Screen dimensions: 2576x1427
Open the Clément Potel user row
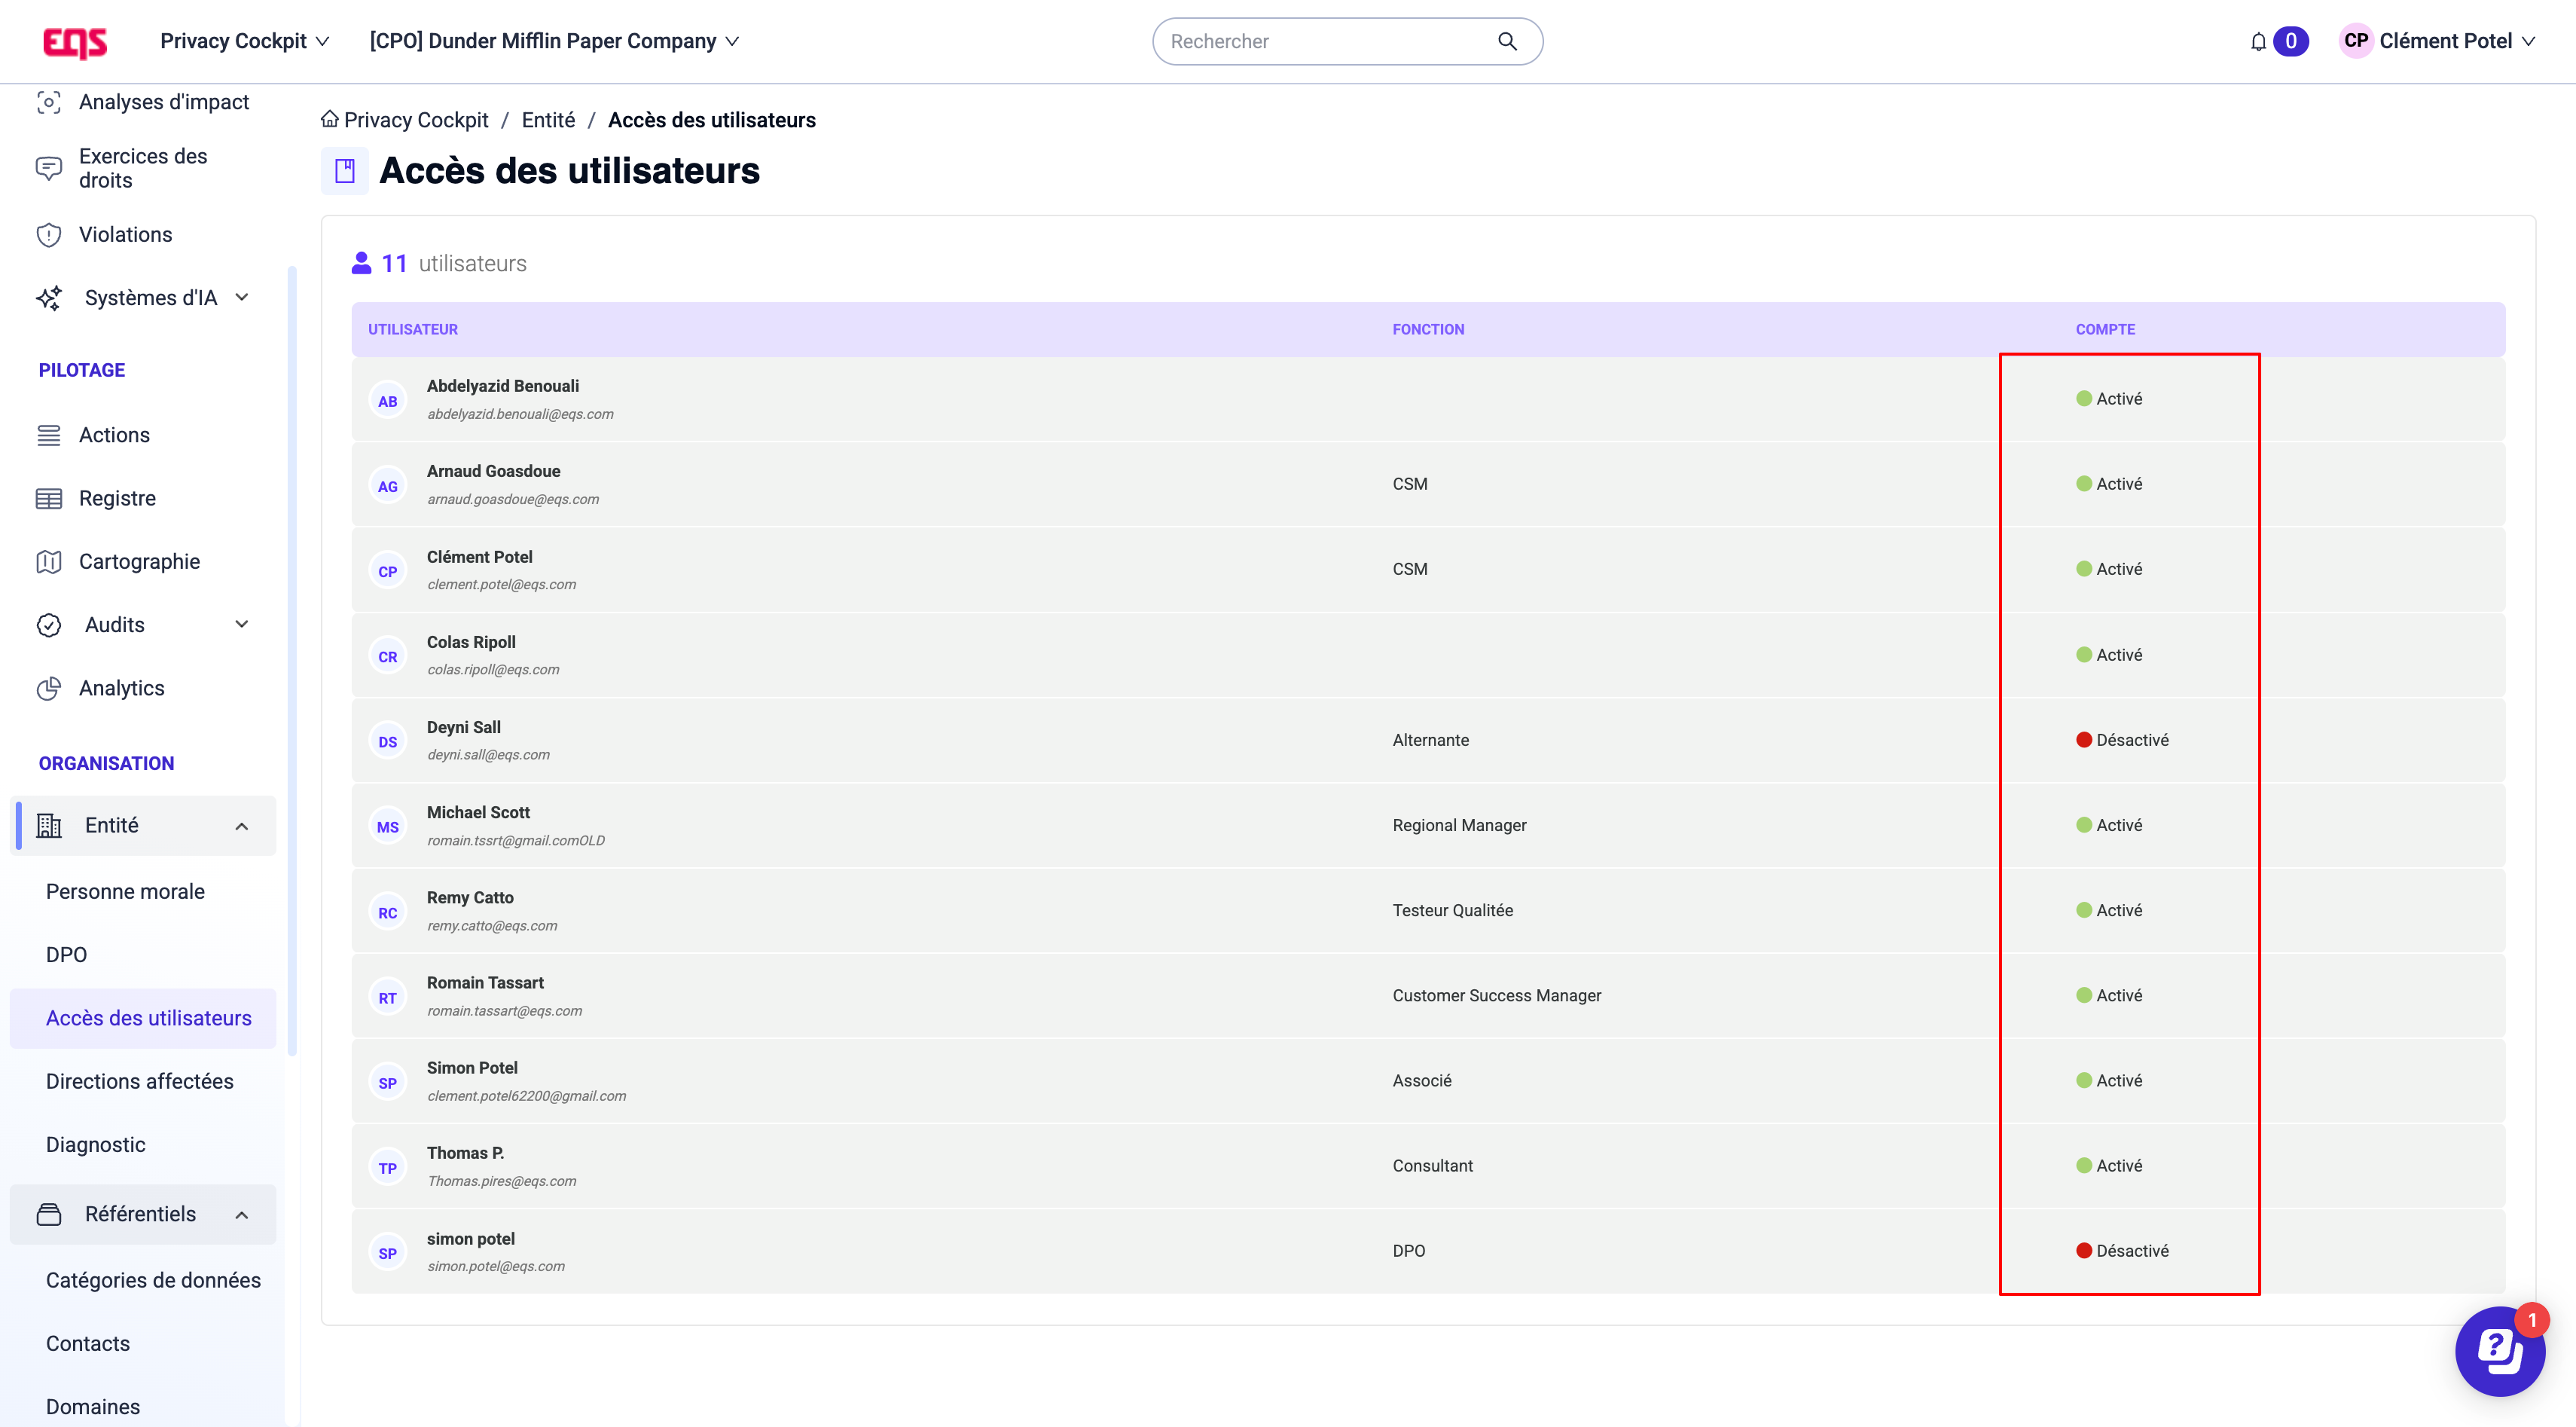coord(1428,570)
